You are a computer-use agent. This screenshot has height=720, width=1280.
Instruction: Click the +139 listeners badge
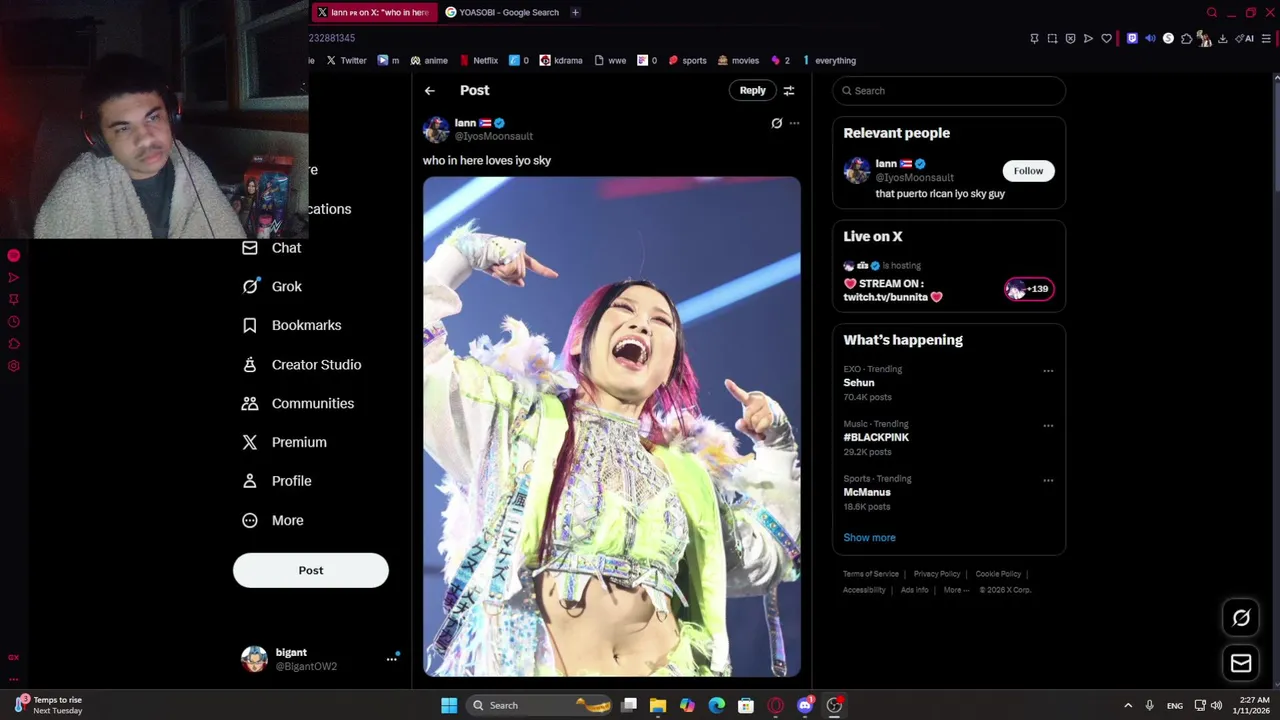(1029, 289)
